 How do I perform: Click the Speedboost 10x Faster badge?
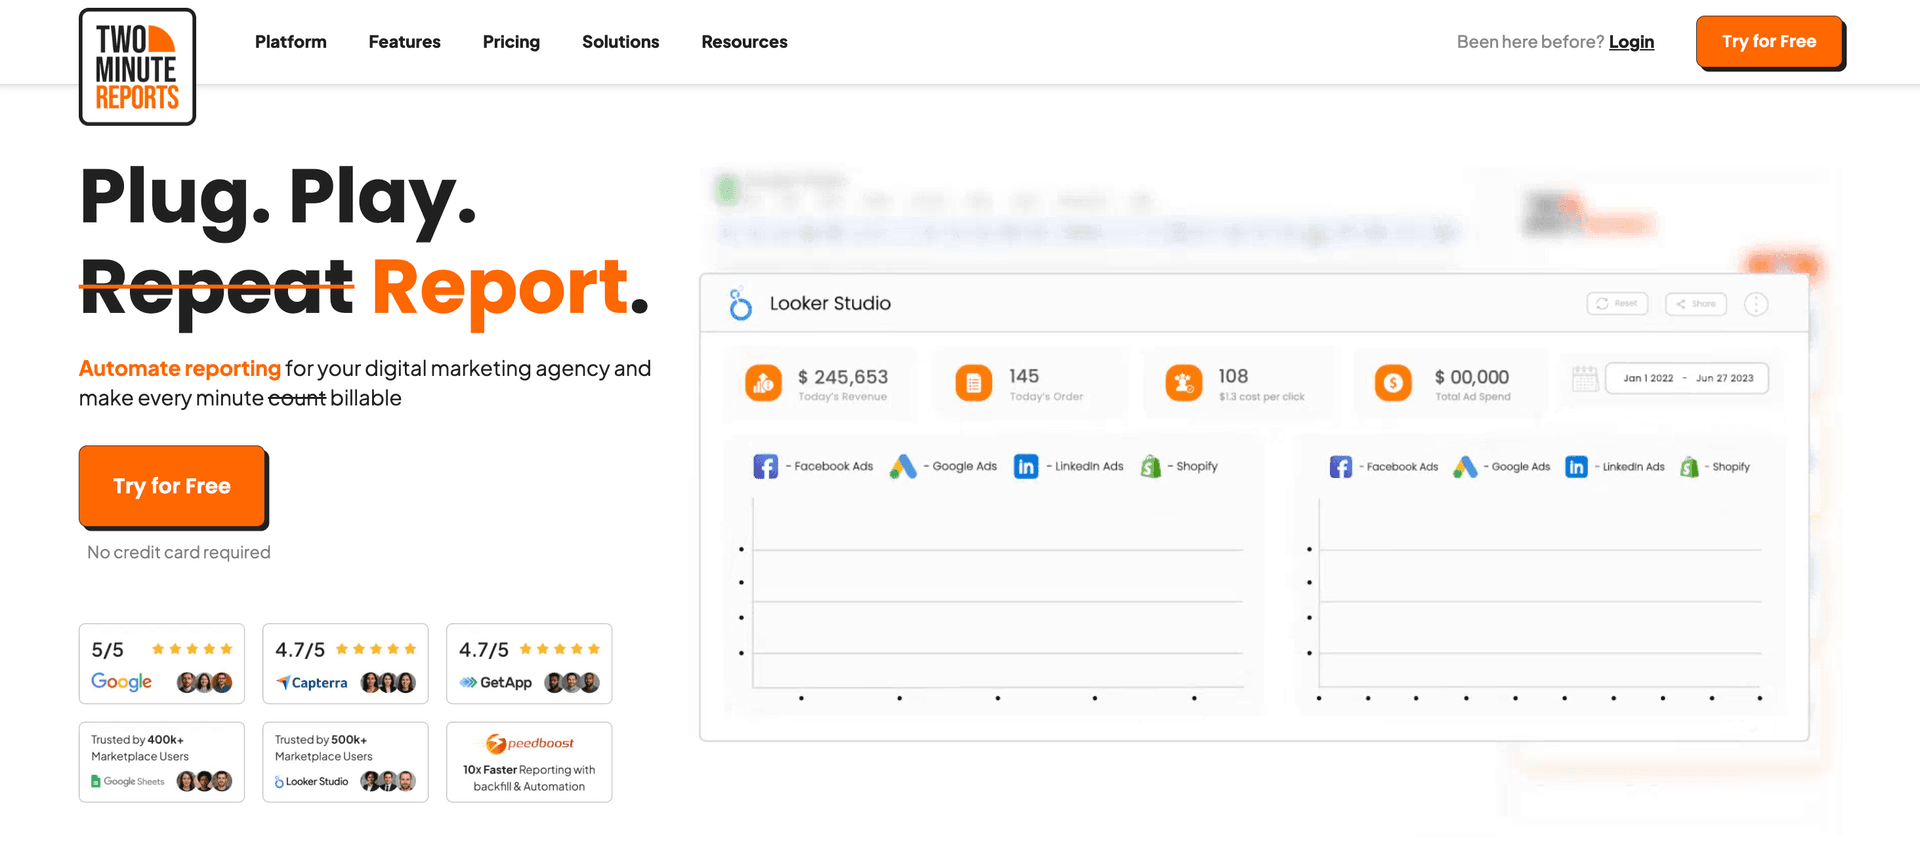click(x=529, y=762)
